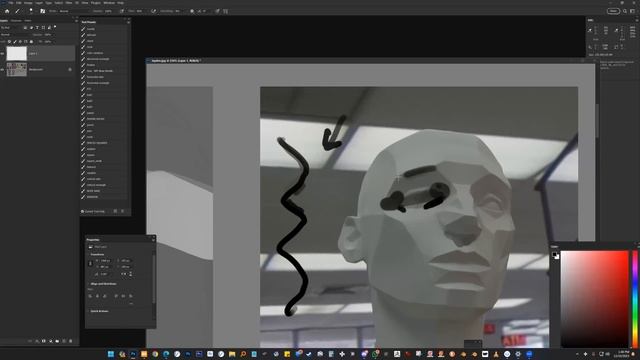Click the foreground color swatch in Color panel
Viewport: 640px width, 360px height.
pyautogui.click(x=555, y=255)
